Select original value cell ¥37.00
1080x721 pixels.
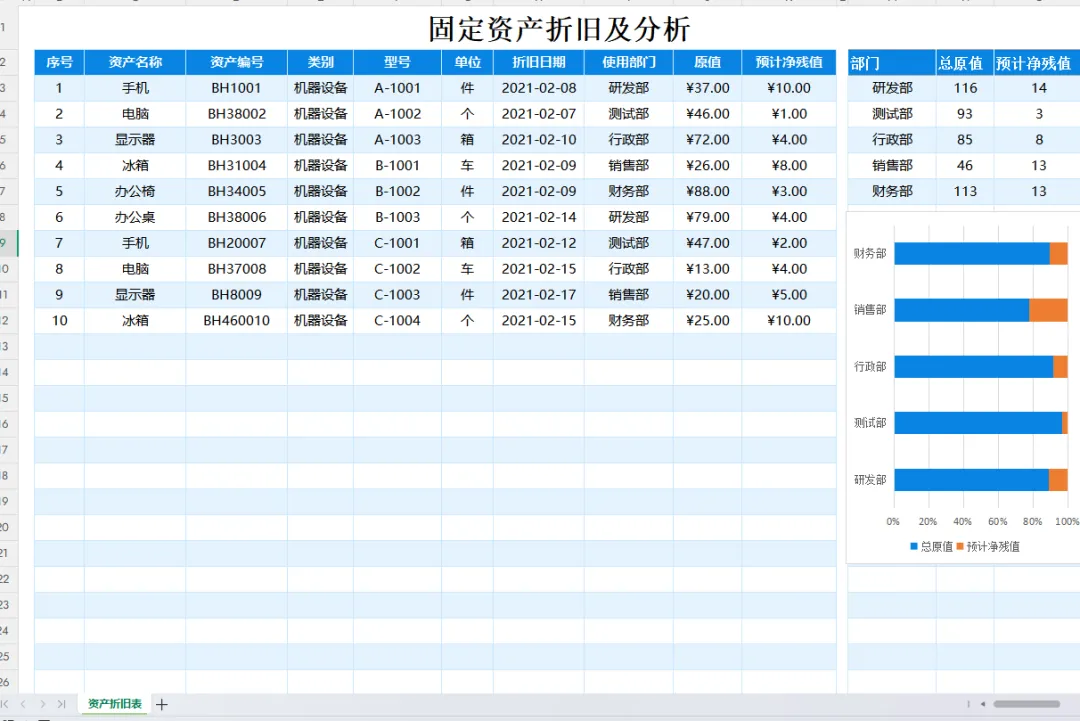(x=707, y=88)
